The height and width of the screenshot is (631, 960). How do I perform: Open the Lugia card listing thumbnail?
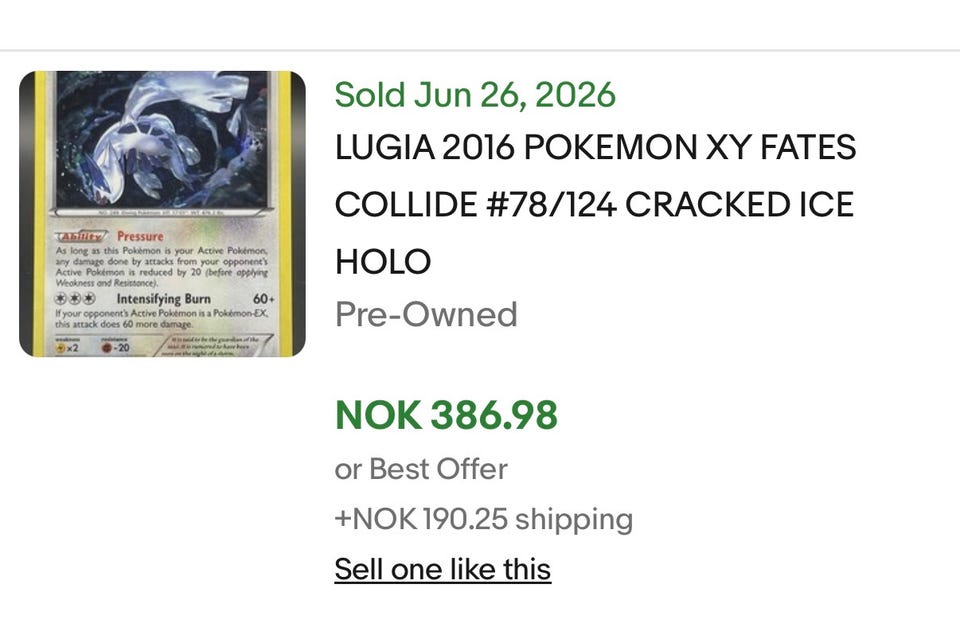click(x=162, y=214)
